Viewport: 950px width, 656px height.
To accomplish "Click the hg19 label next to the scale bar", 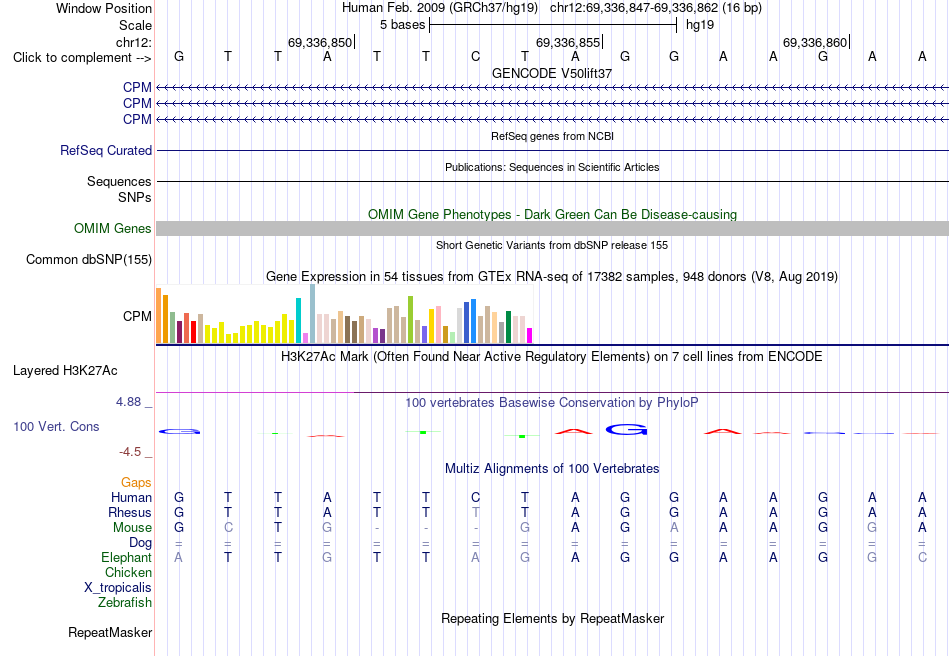I will click(x=700, y=25).
